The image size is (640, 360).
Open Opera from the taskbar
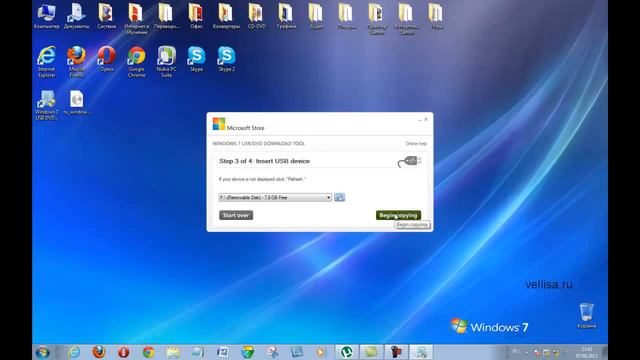[x=123, y=352]
